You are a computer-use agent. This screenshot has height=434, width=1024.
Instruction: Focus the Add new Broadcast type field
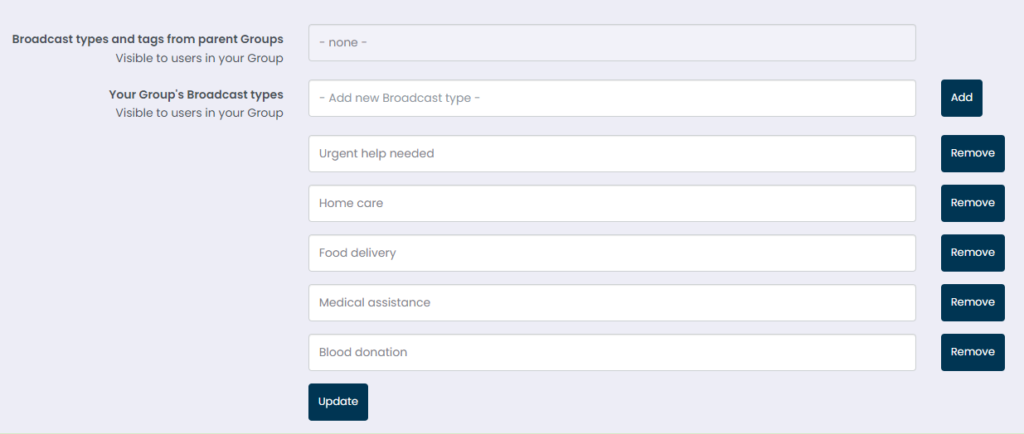(x=611, y=98)
